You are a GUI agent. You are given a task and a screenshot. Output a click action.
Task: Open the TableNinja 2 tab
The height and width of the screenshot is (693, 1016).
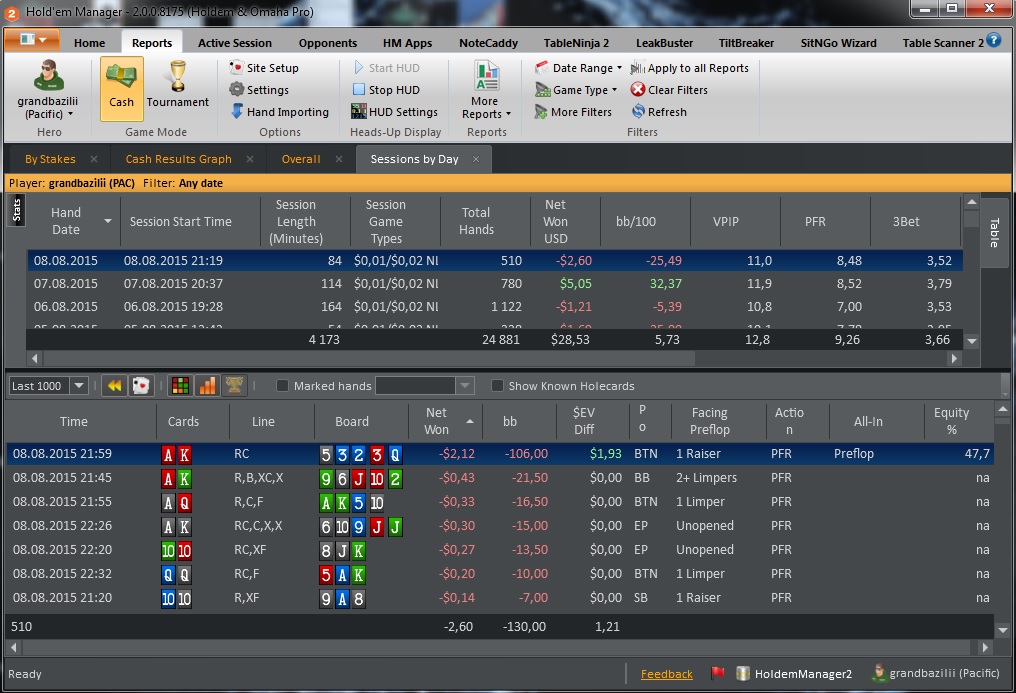[x=576, y=43]
